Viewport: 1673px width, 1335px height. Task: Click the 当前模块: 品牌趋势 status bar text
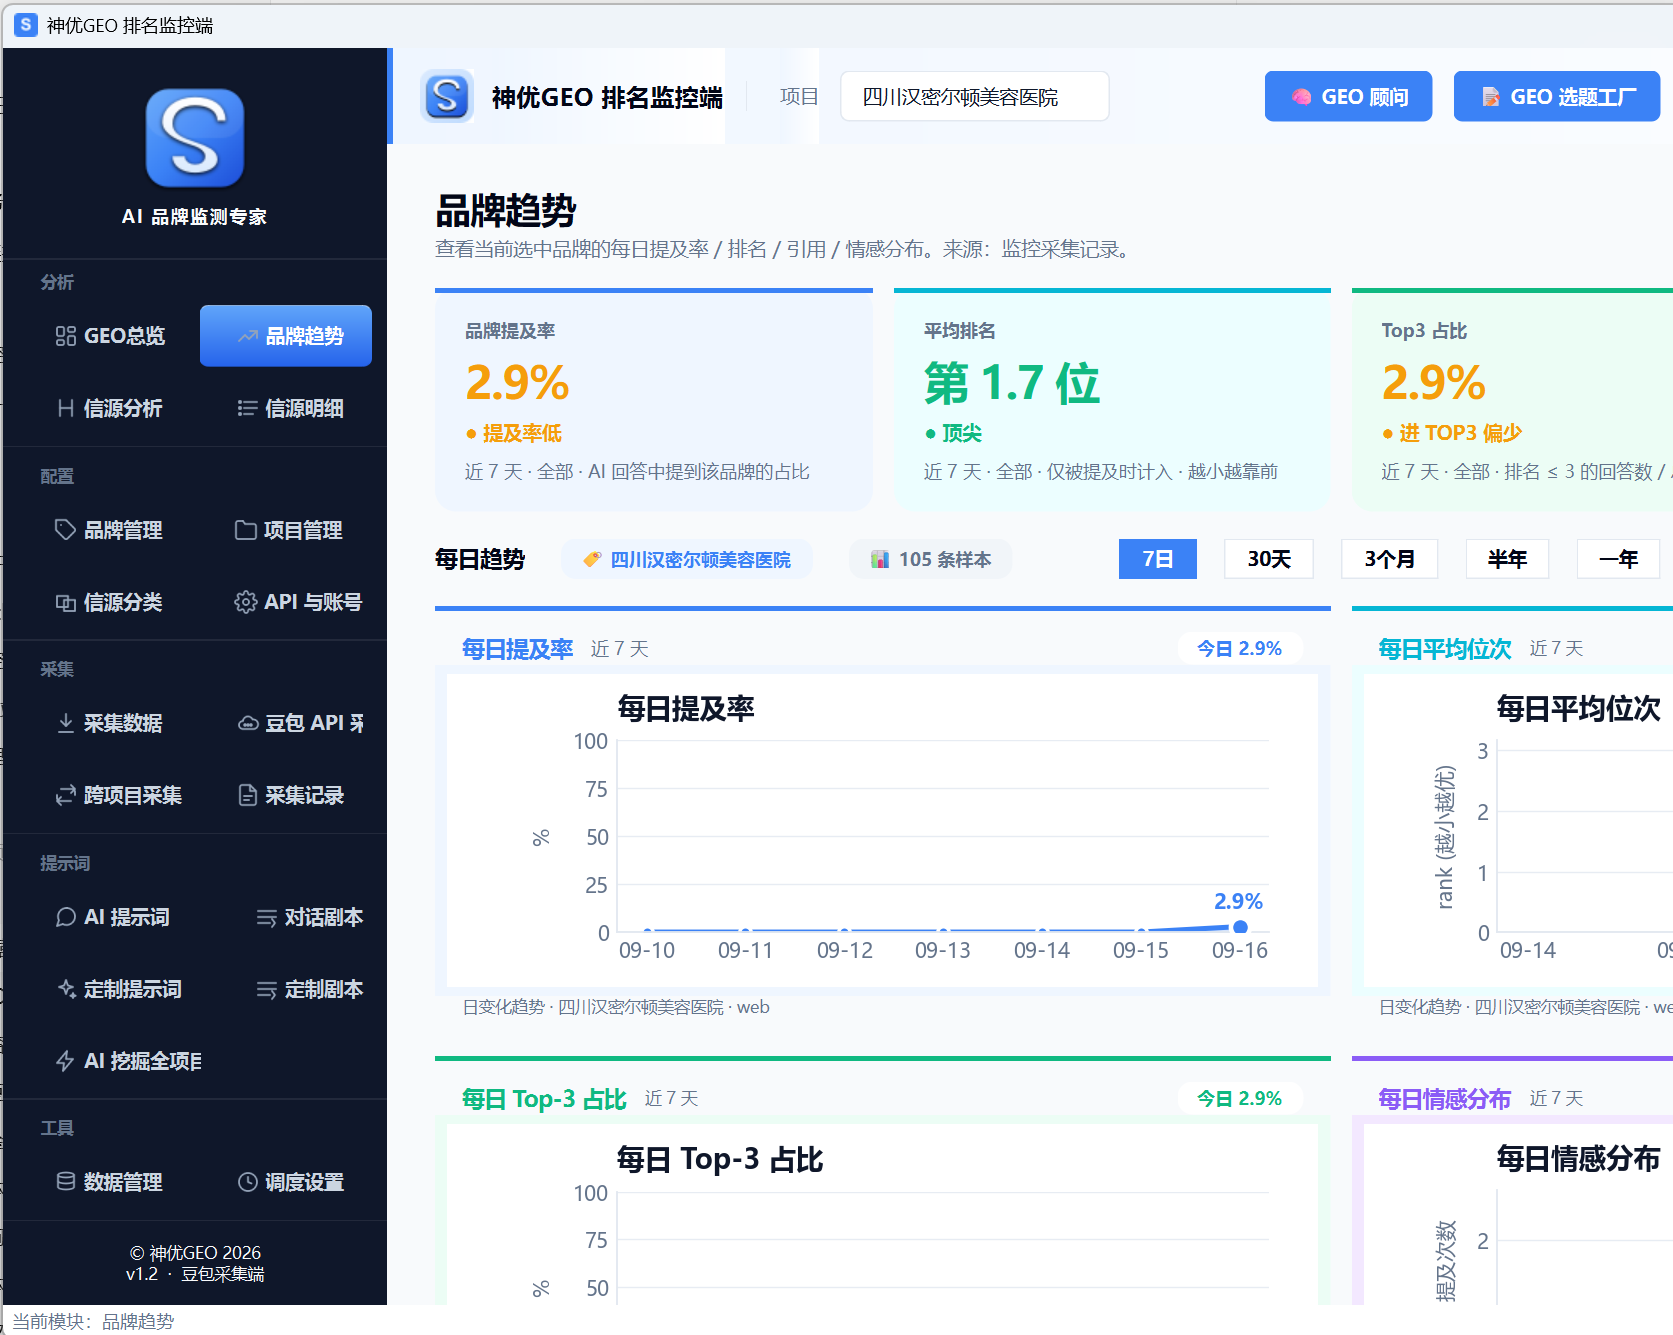tap(93, 1321)
